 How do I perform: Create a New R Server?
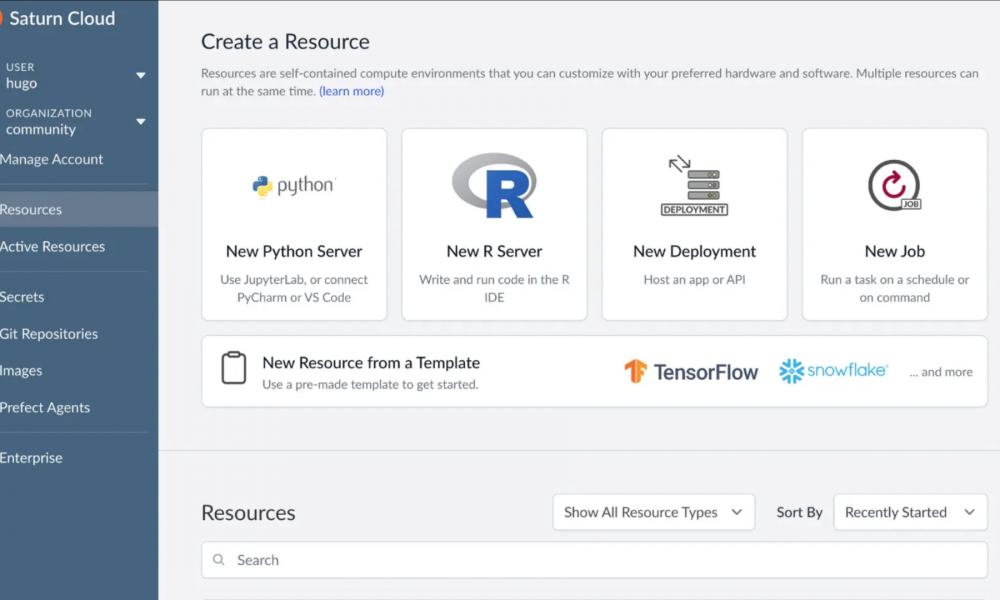click(494, 224)
